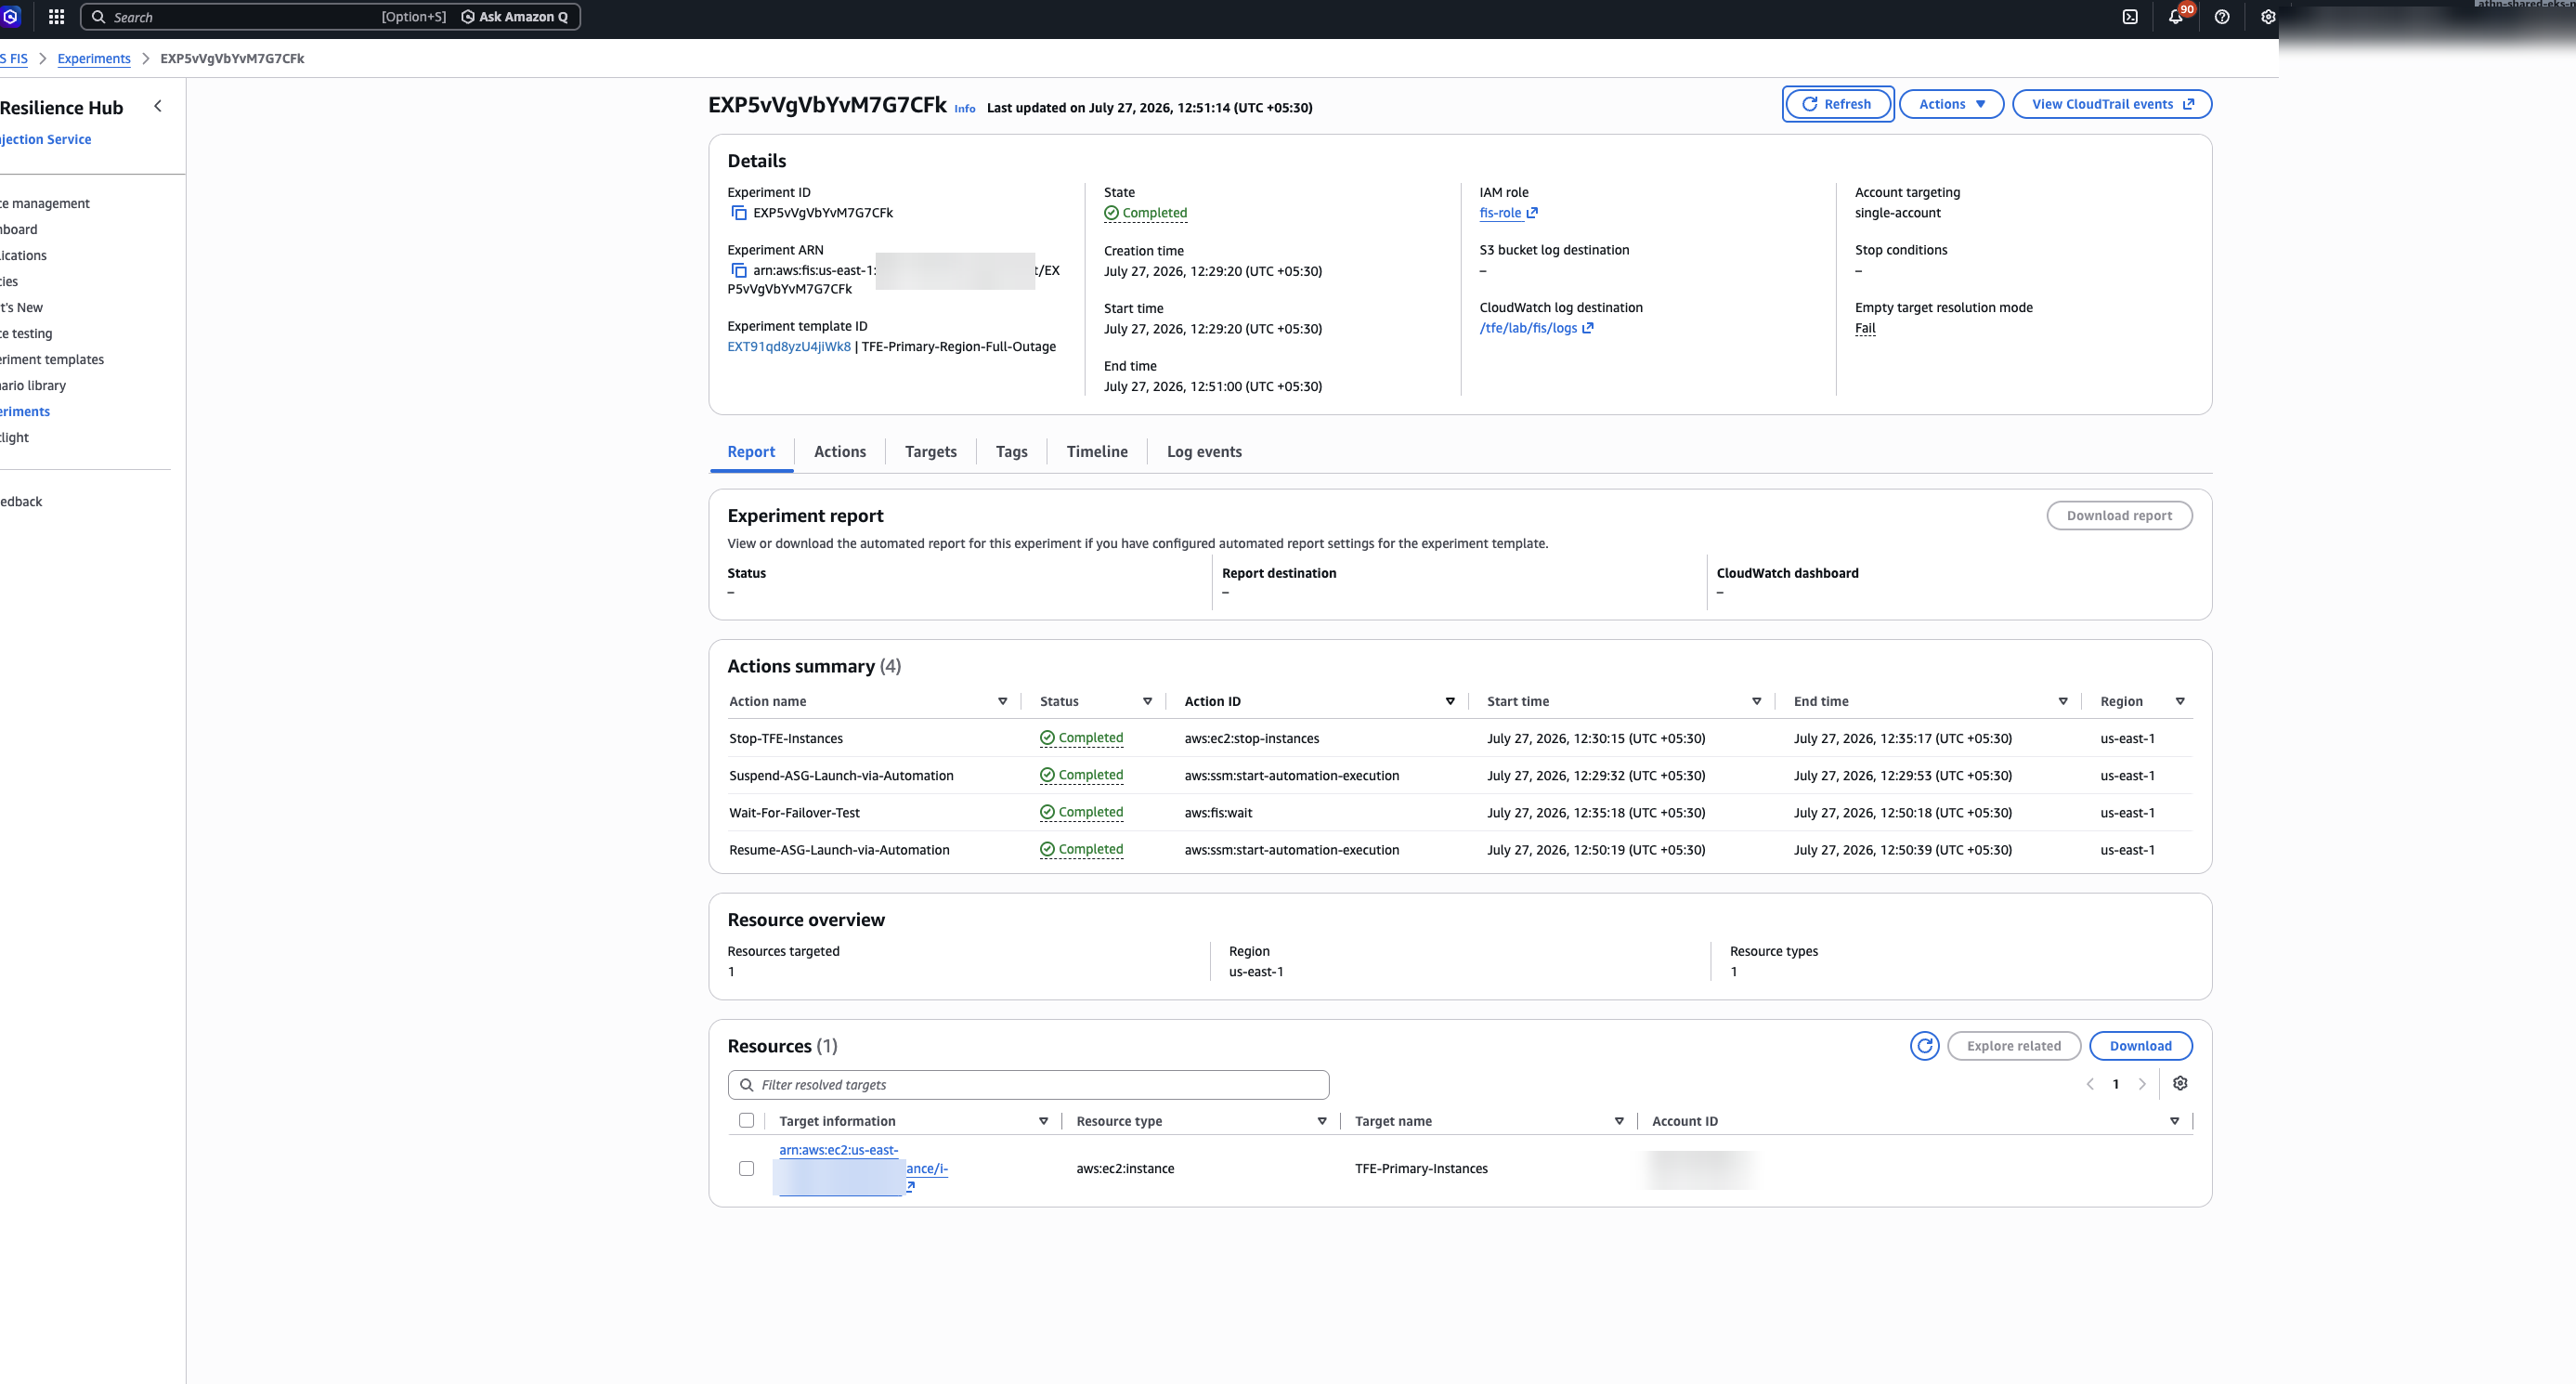
Task: Click Completed status for Stop-TFE-Instances
Action: [x=1081, y=738]
